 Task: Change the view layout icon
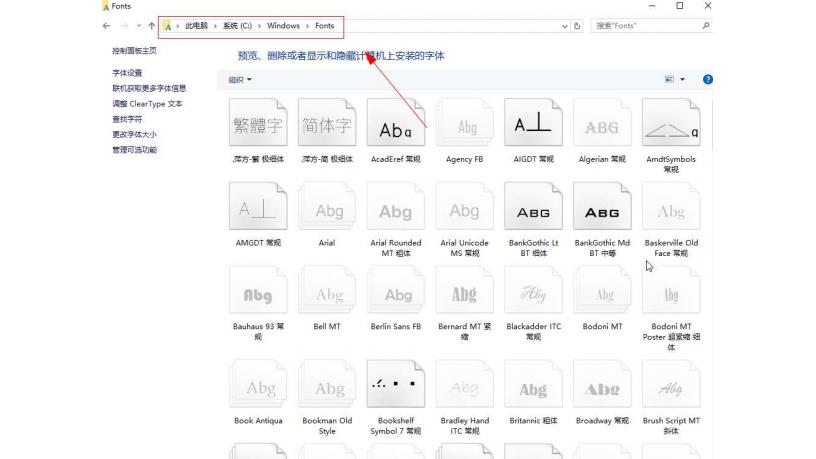point(669,80)
